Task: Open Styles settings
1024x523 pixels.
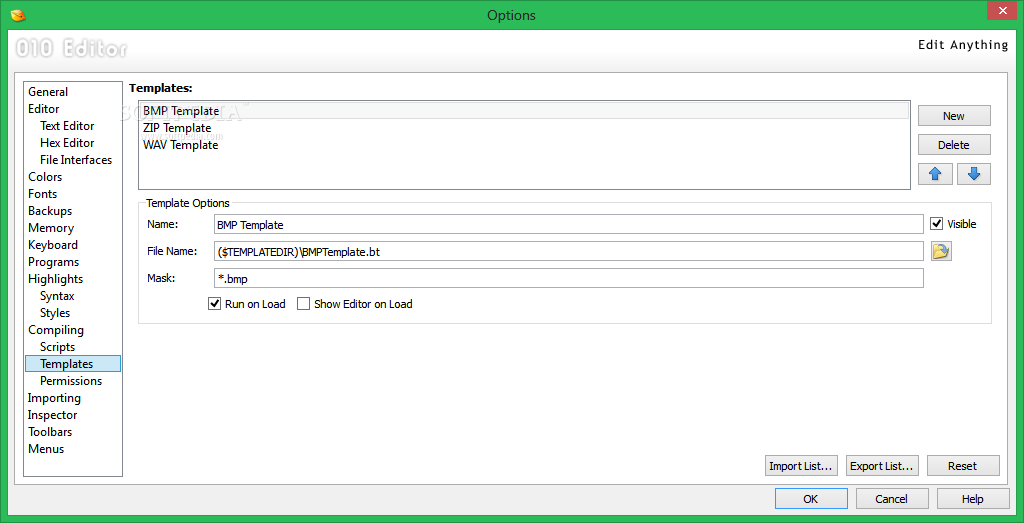Action: [55, 313]
